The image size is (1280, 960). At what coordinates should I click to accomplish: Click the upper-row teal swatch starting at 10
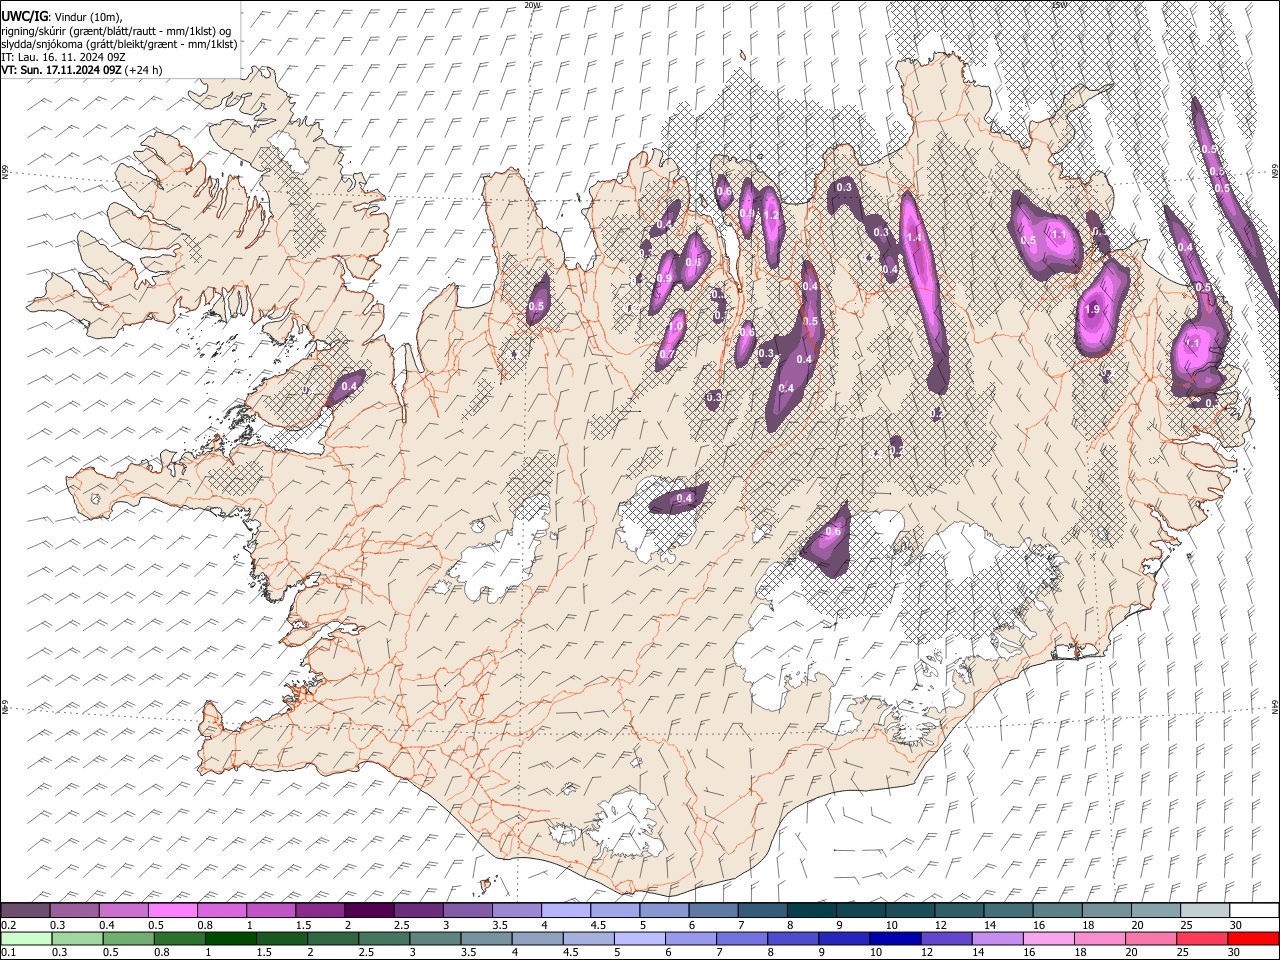click(x=910, y=910)
